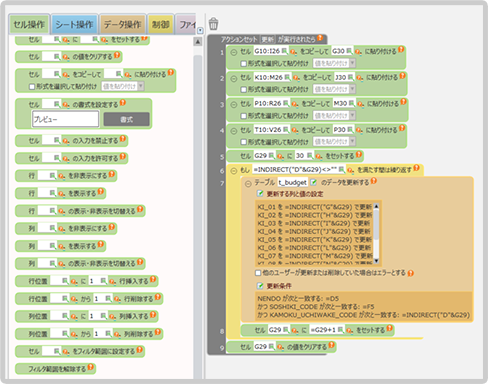Viewport: 488px width, 384px height.
Task: Collapse the テーブル t_budget block on row 7
Action: 248,184
